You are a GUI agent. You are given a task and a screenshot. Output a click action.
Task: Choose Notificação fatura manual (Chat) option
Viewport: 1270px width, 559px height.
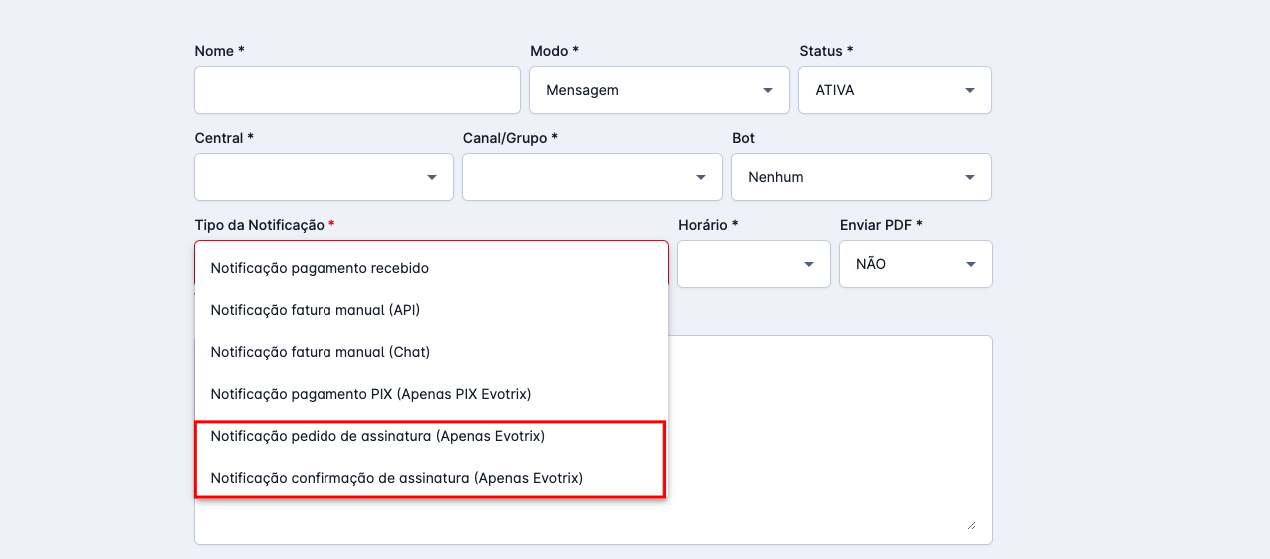(320, 352)
